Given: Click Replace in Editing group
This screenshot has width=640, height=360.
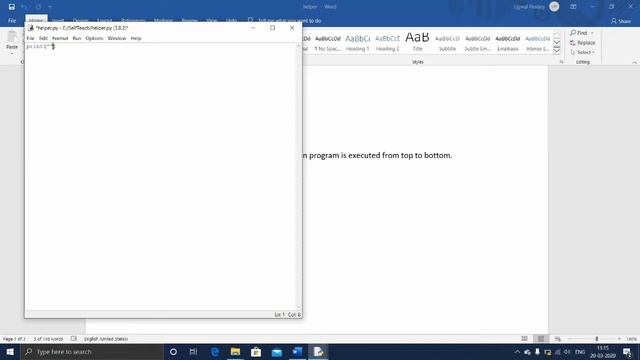Looking at the screenshot, I should coord(582,42).
